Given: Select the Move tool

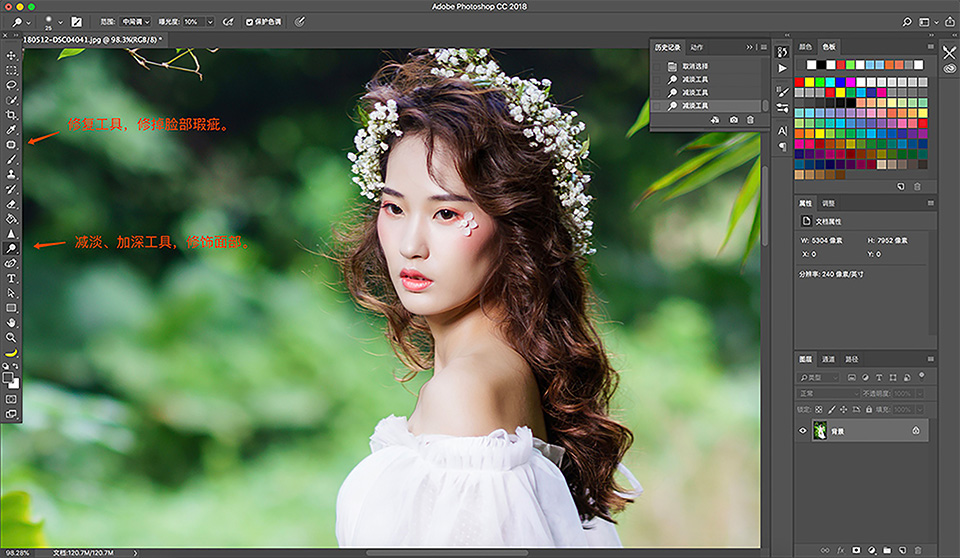Looking at the screenshot, I should (x=11, y=55).
